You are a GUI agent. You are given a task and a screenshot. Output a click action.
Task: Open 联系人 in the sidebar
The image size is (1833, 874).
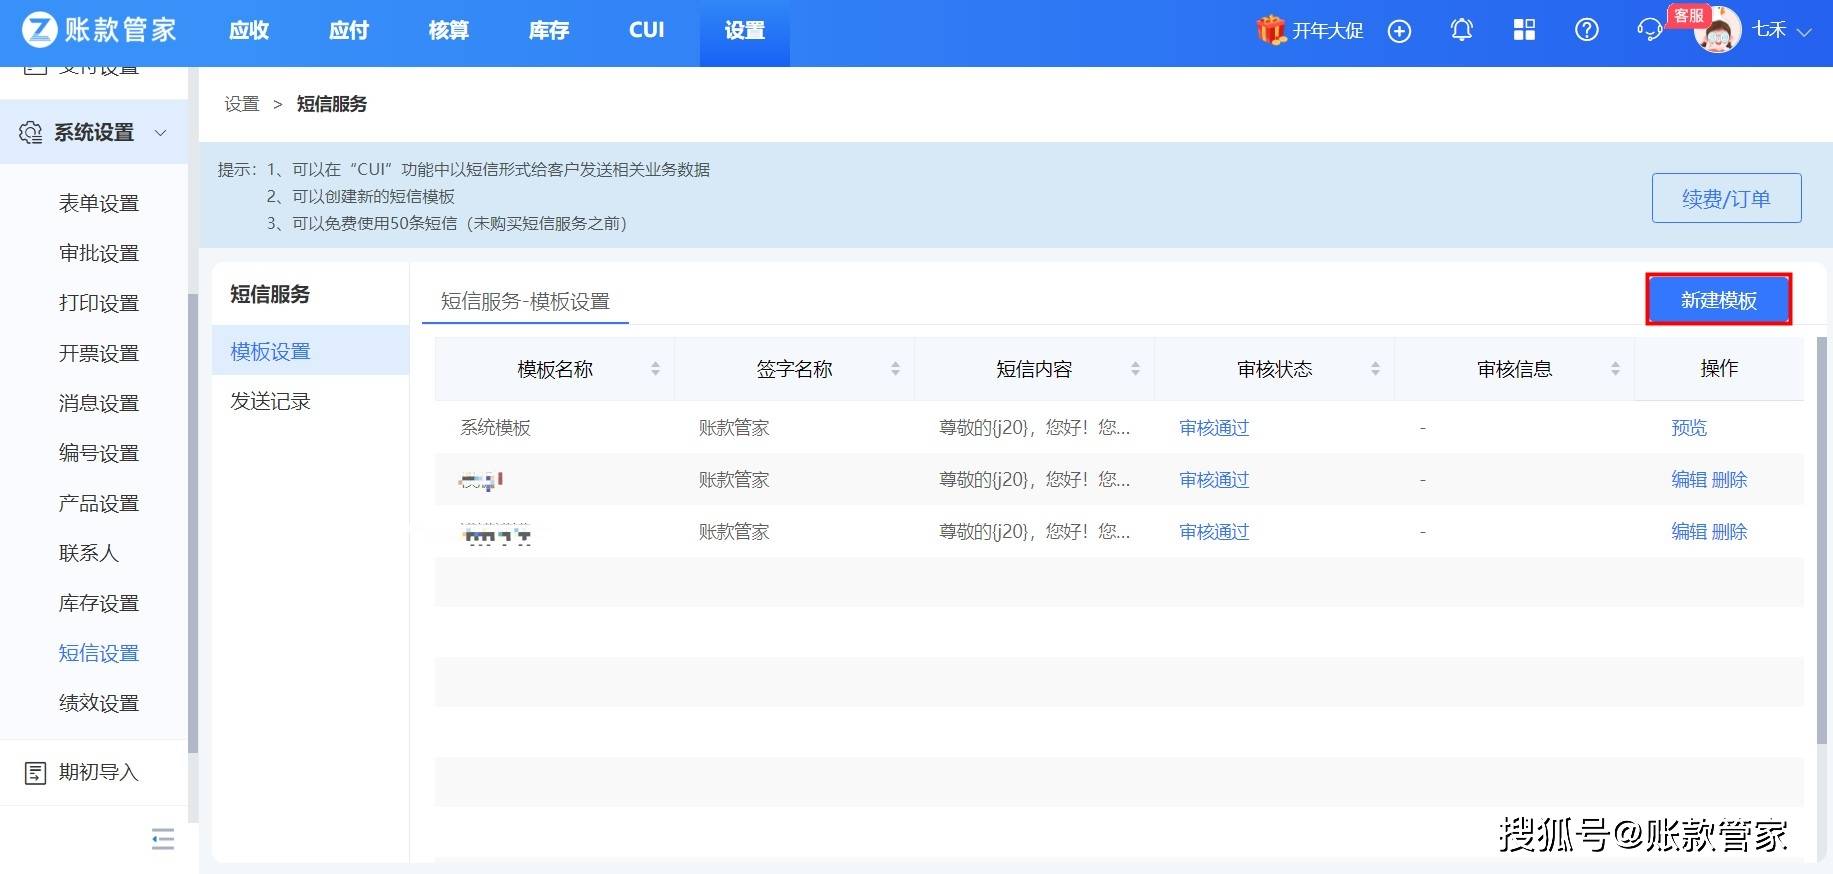coord(89,553)
